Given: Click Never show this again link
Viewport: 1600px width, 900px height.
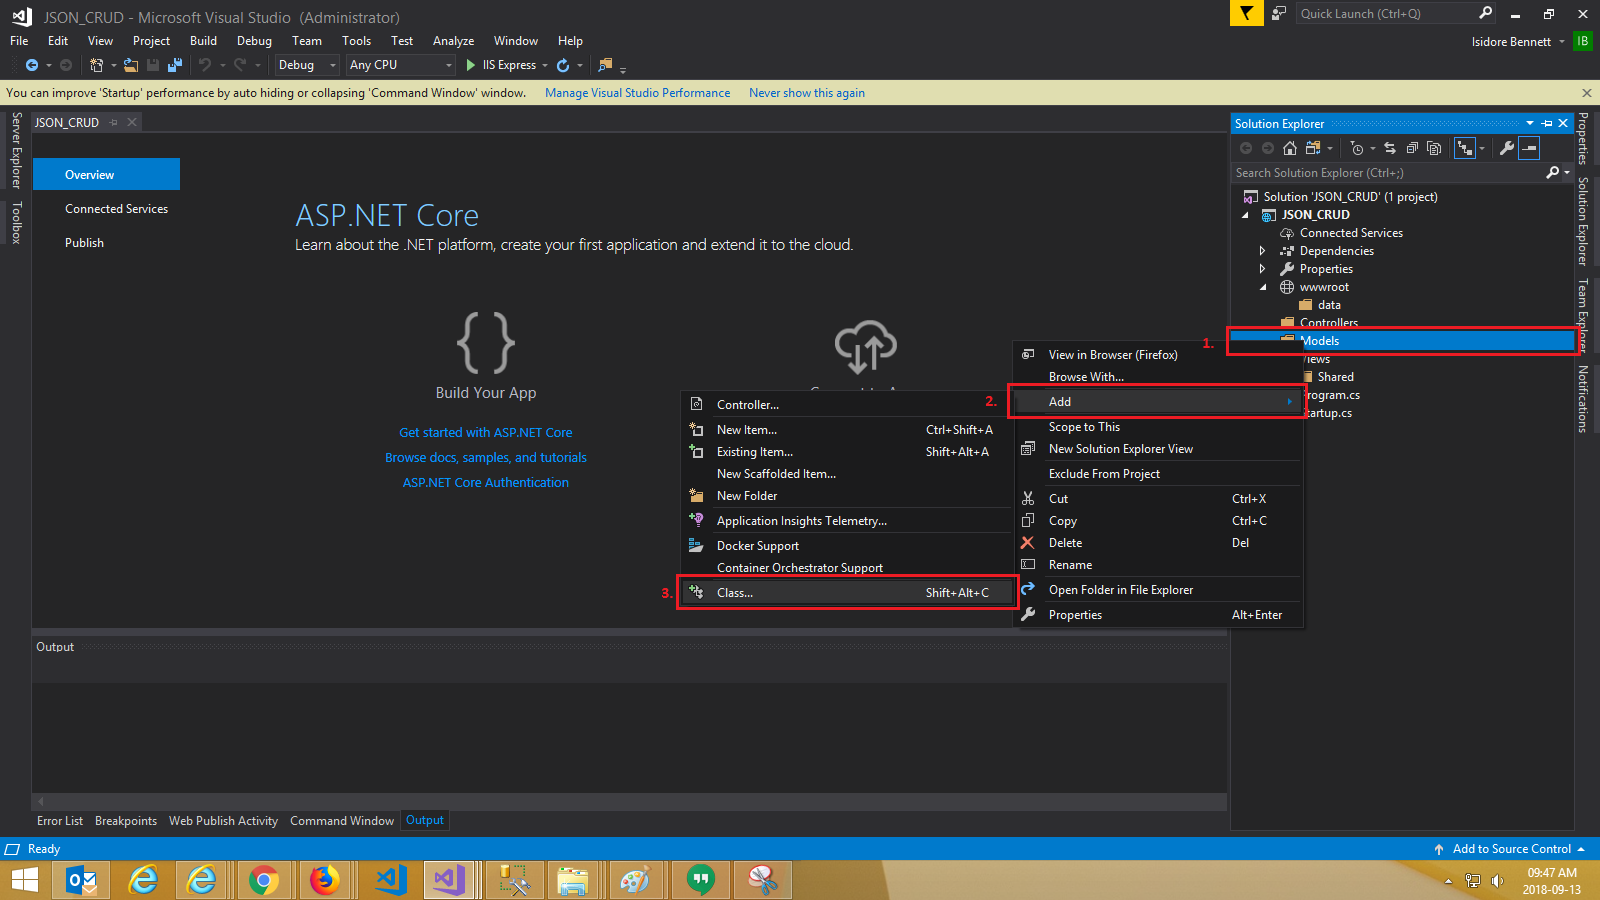Looking at the screenshot, I should coord(807,93).
